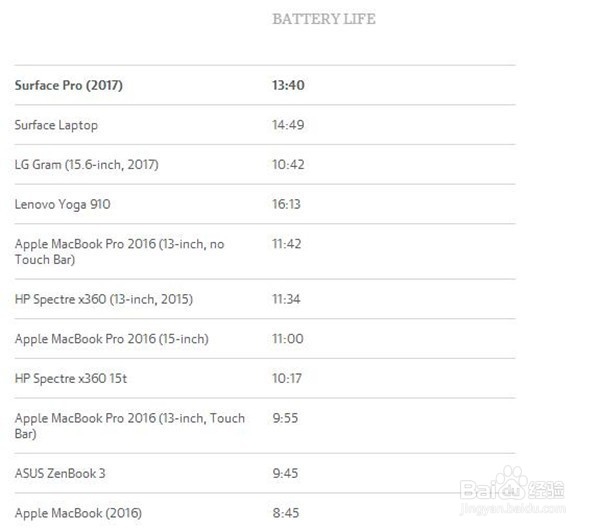
Task: Click the 13:40 battery life value
Action: pos(288,86)
